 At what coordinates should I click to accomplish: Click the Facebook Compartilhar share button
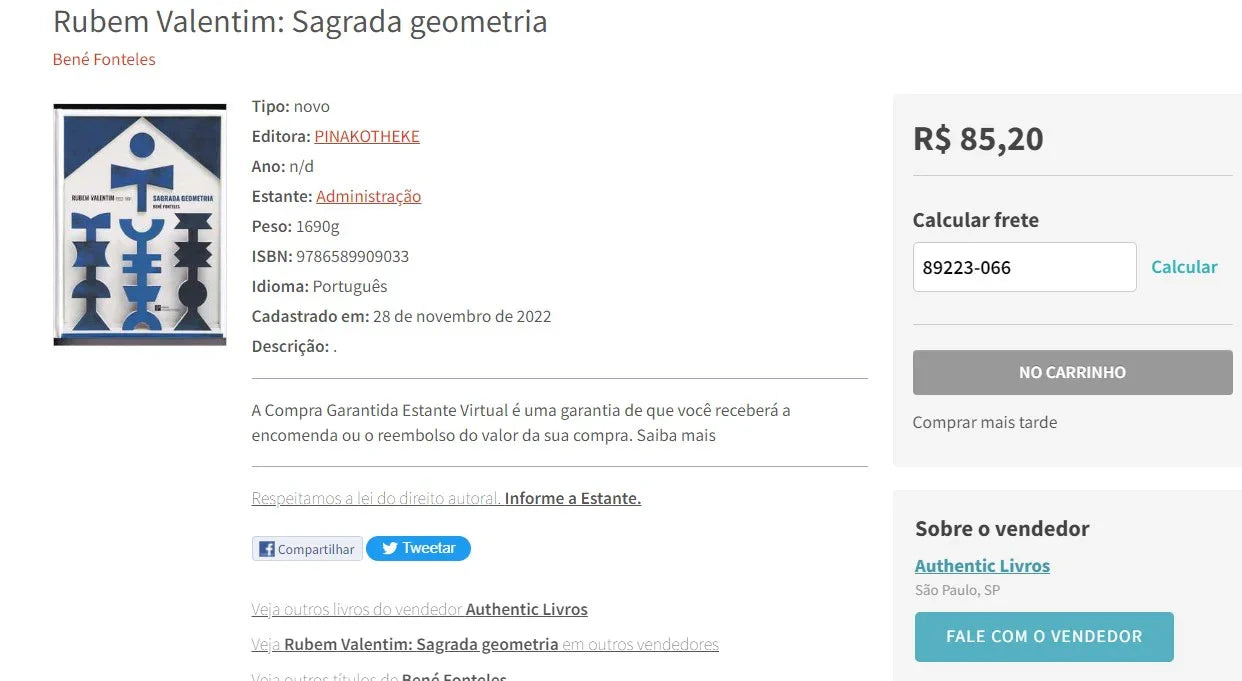307,549
